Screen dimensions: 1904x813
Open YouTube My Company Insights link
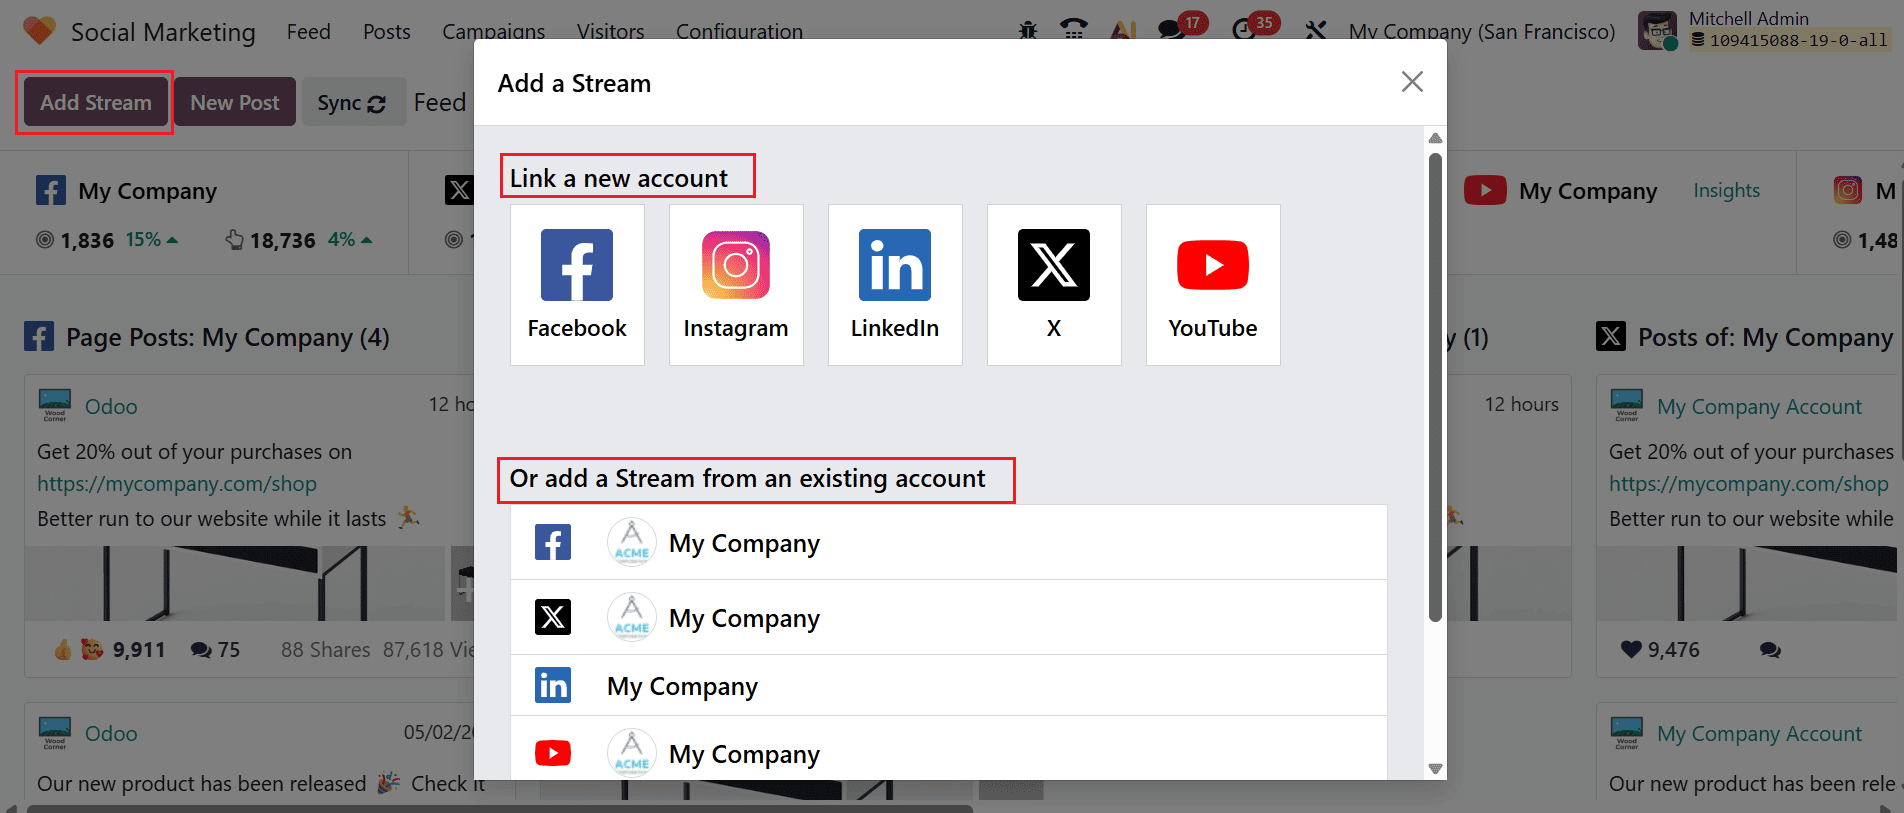pos(1726,190)
